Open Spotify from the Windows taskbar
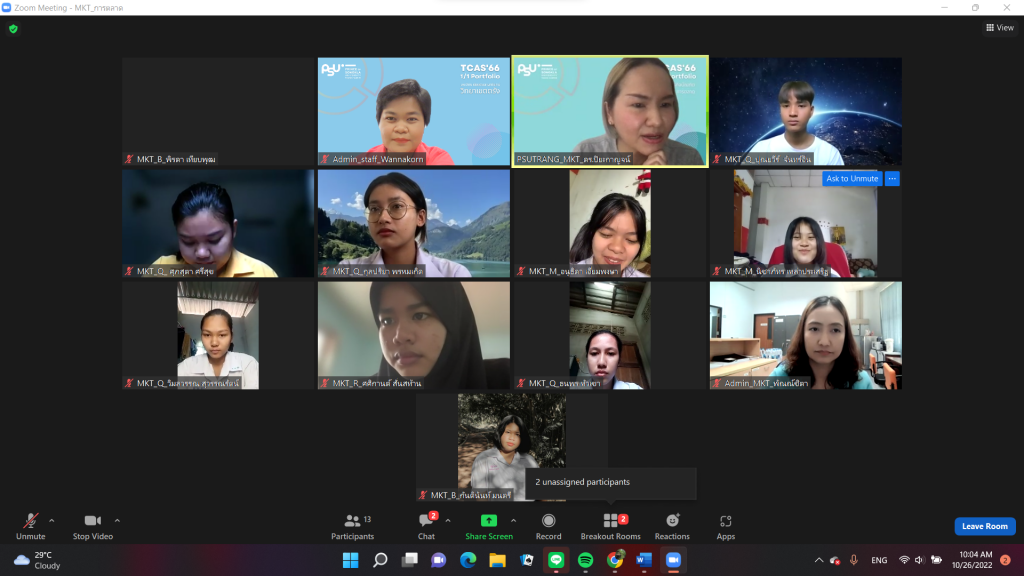 coord(585,560)
